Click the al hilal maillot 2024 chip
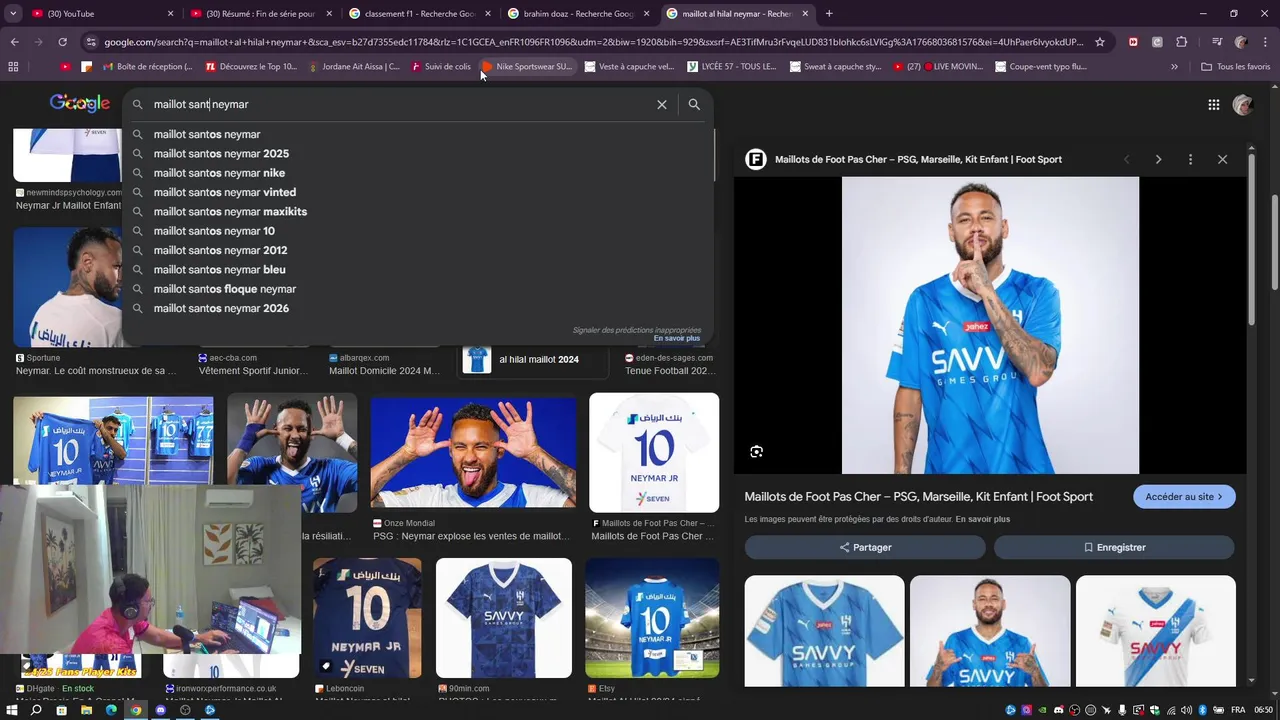 coord(532,359)
